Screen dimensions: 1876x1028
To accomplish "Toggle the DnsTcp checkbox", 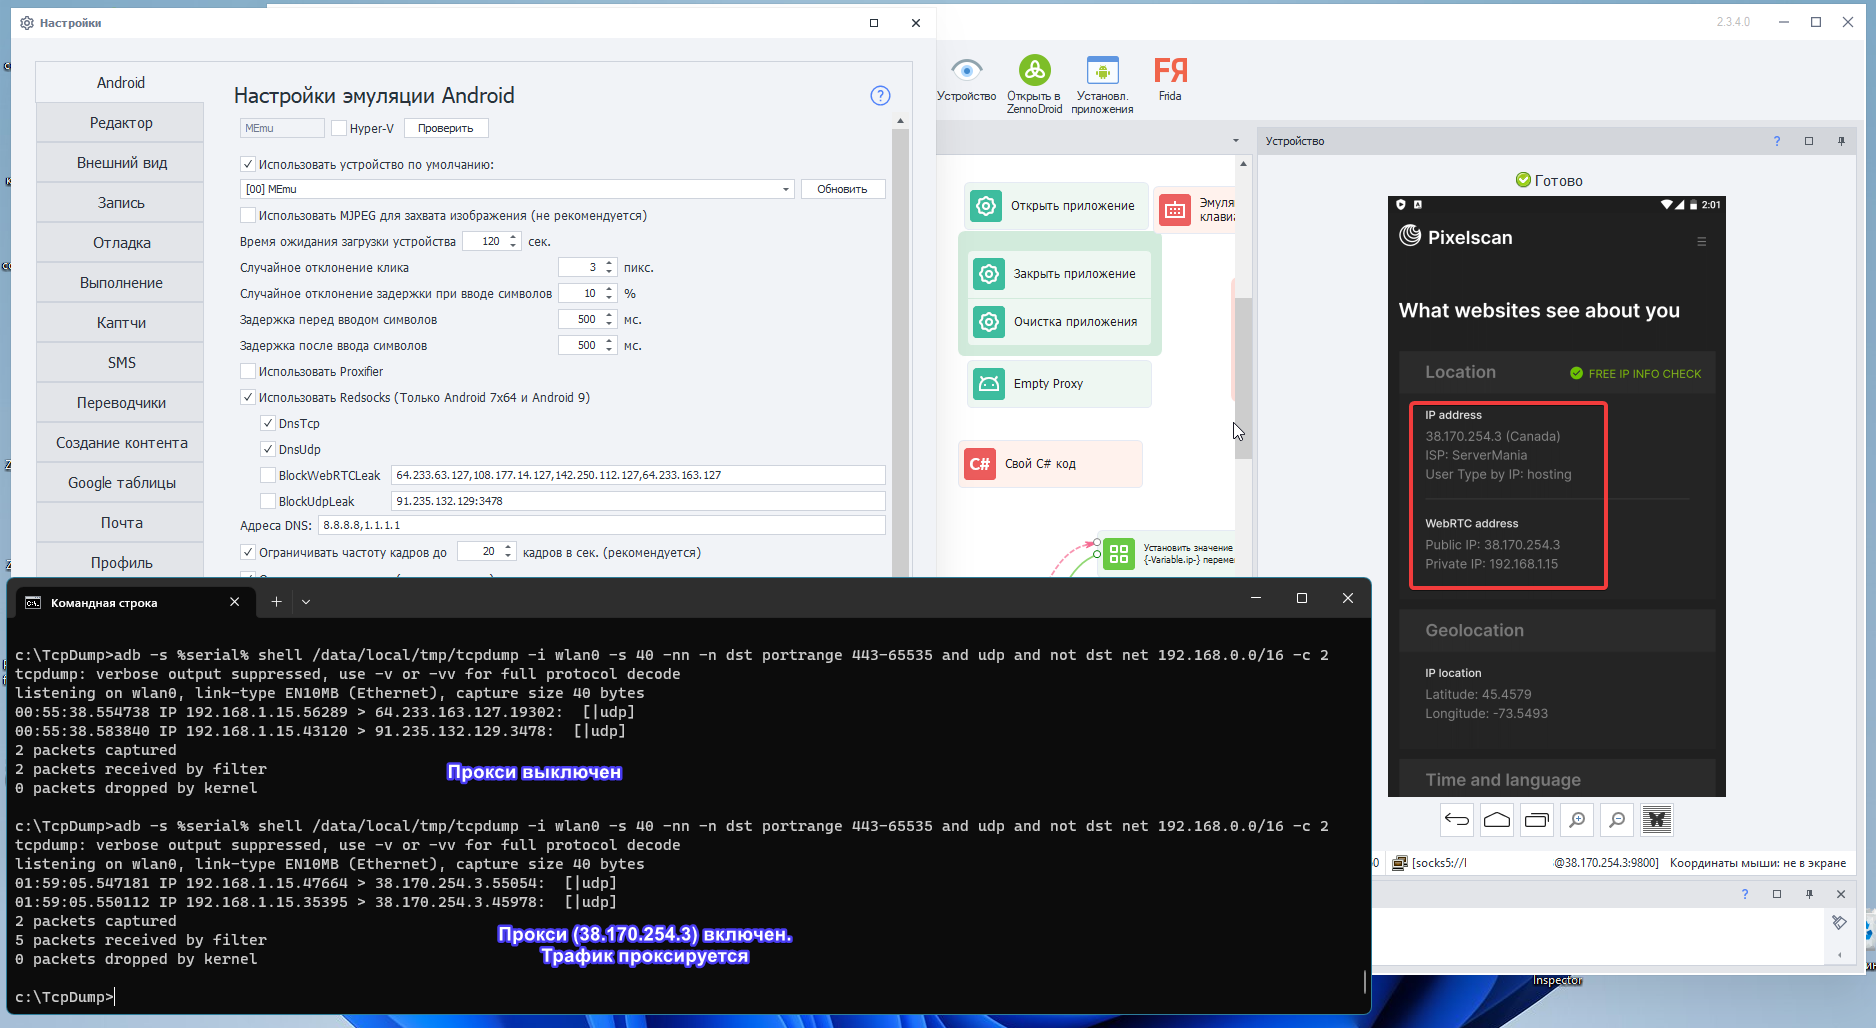I will tap(268, 423).
